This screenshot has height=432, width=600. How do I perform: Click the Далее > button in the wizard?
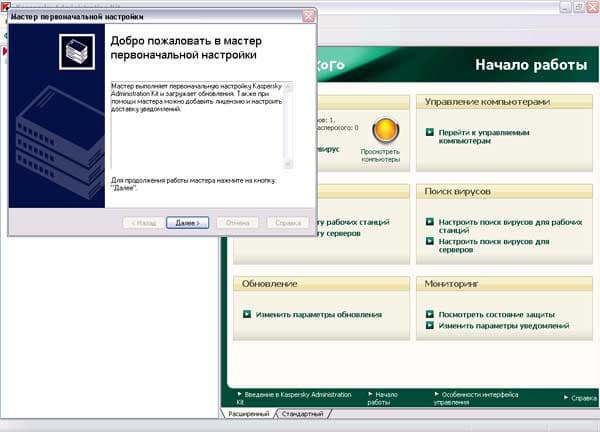pos(188,223)
